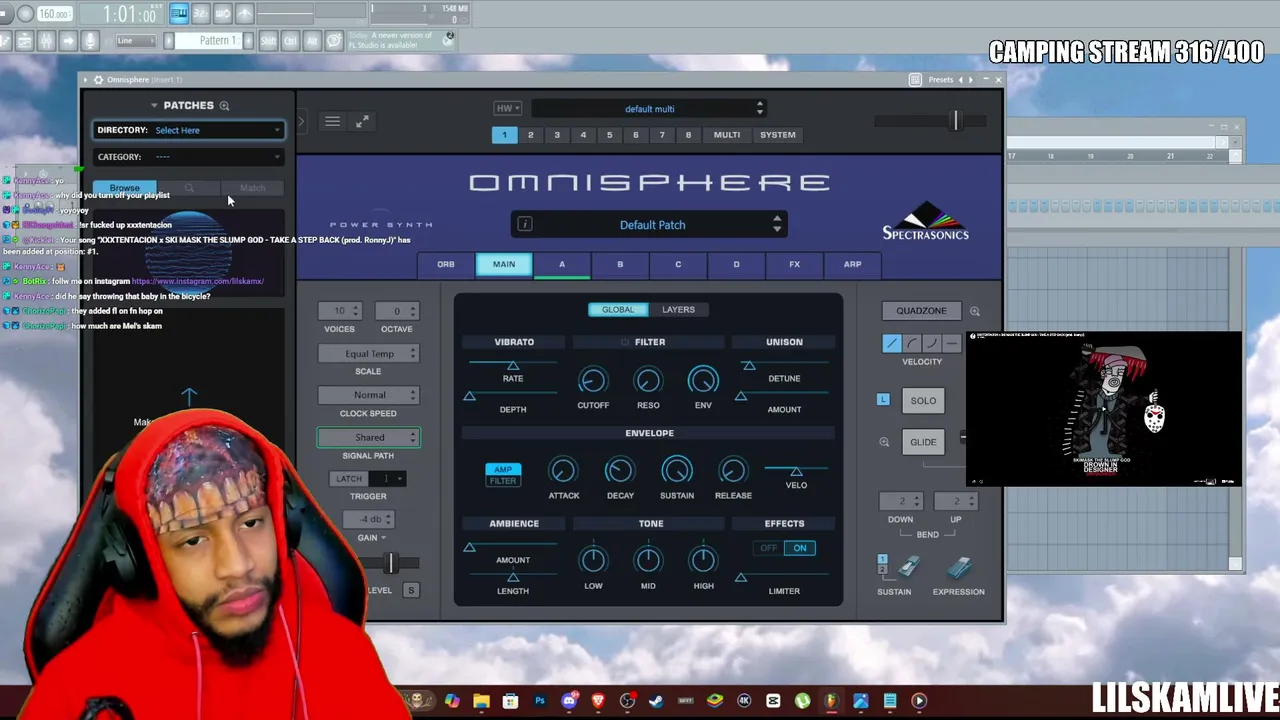The width and height of the screenshot is (1280, 720).
Task: Open FL Studio update notification icon
Action: coord(449,37)
